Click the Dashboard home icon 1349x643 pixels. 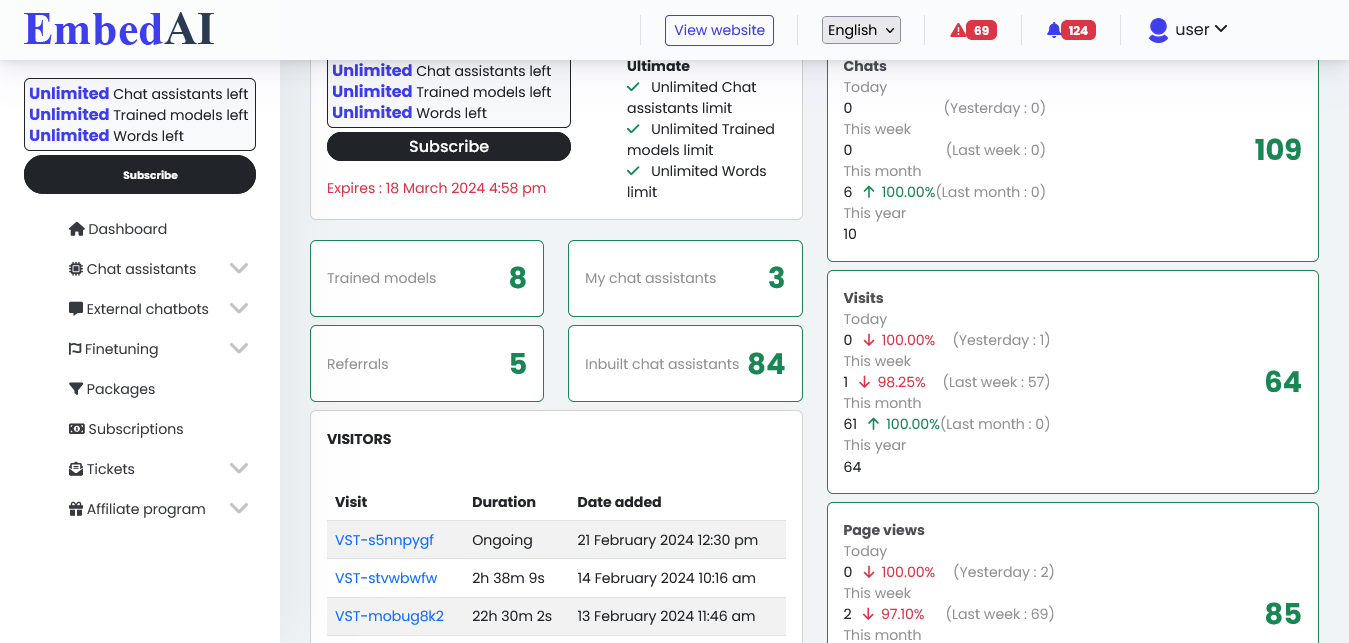76,229
